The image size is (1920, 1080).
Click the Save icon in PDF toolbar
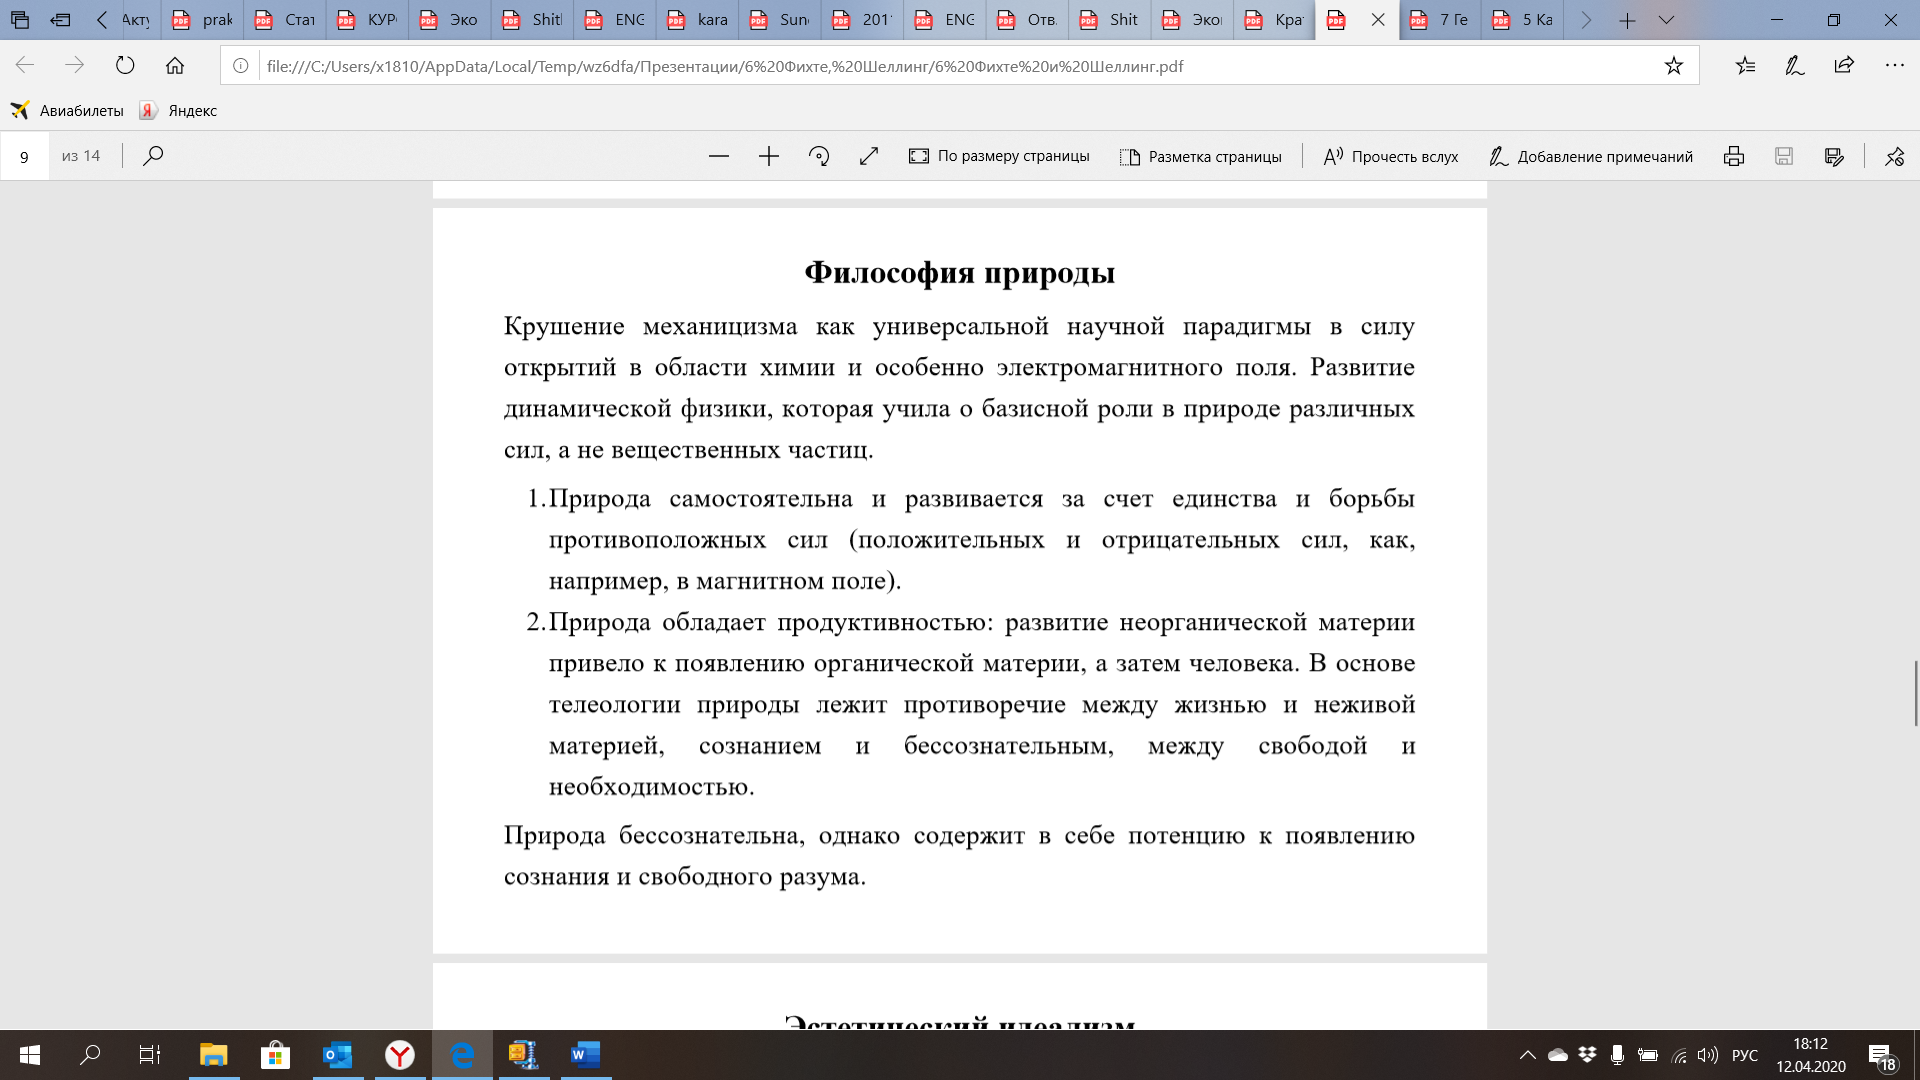pos(1784,156)
